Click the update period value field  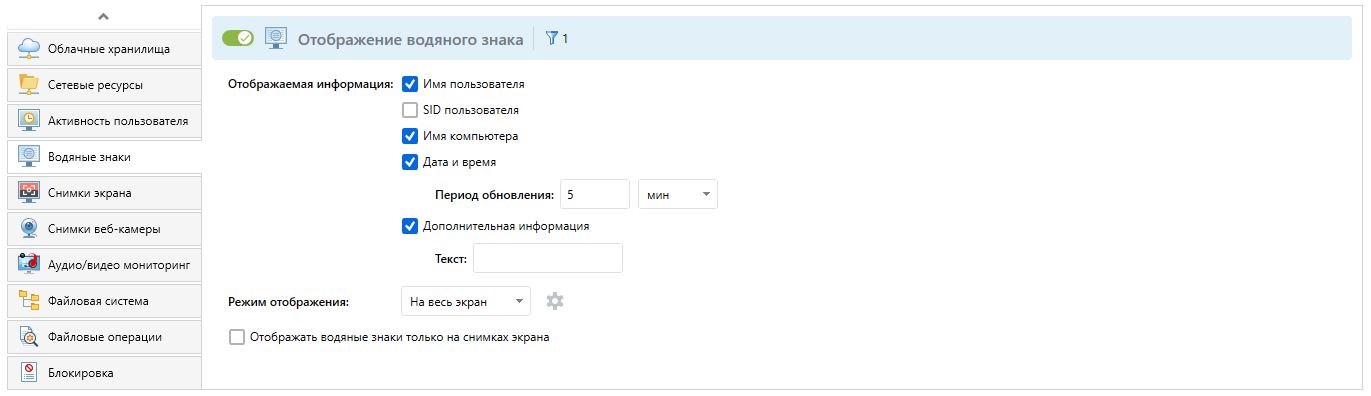coord(594,194)
